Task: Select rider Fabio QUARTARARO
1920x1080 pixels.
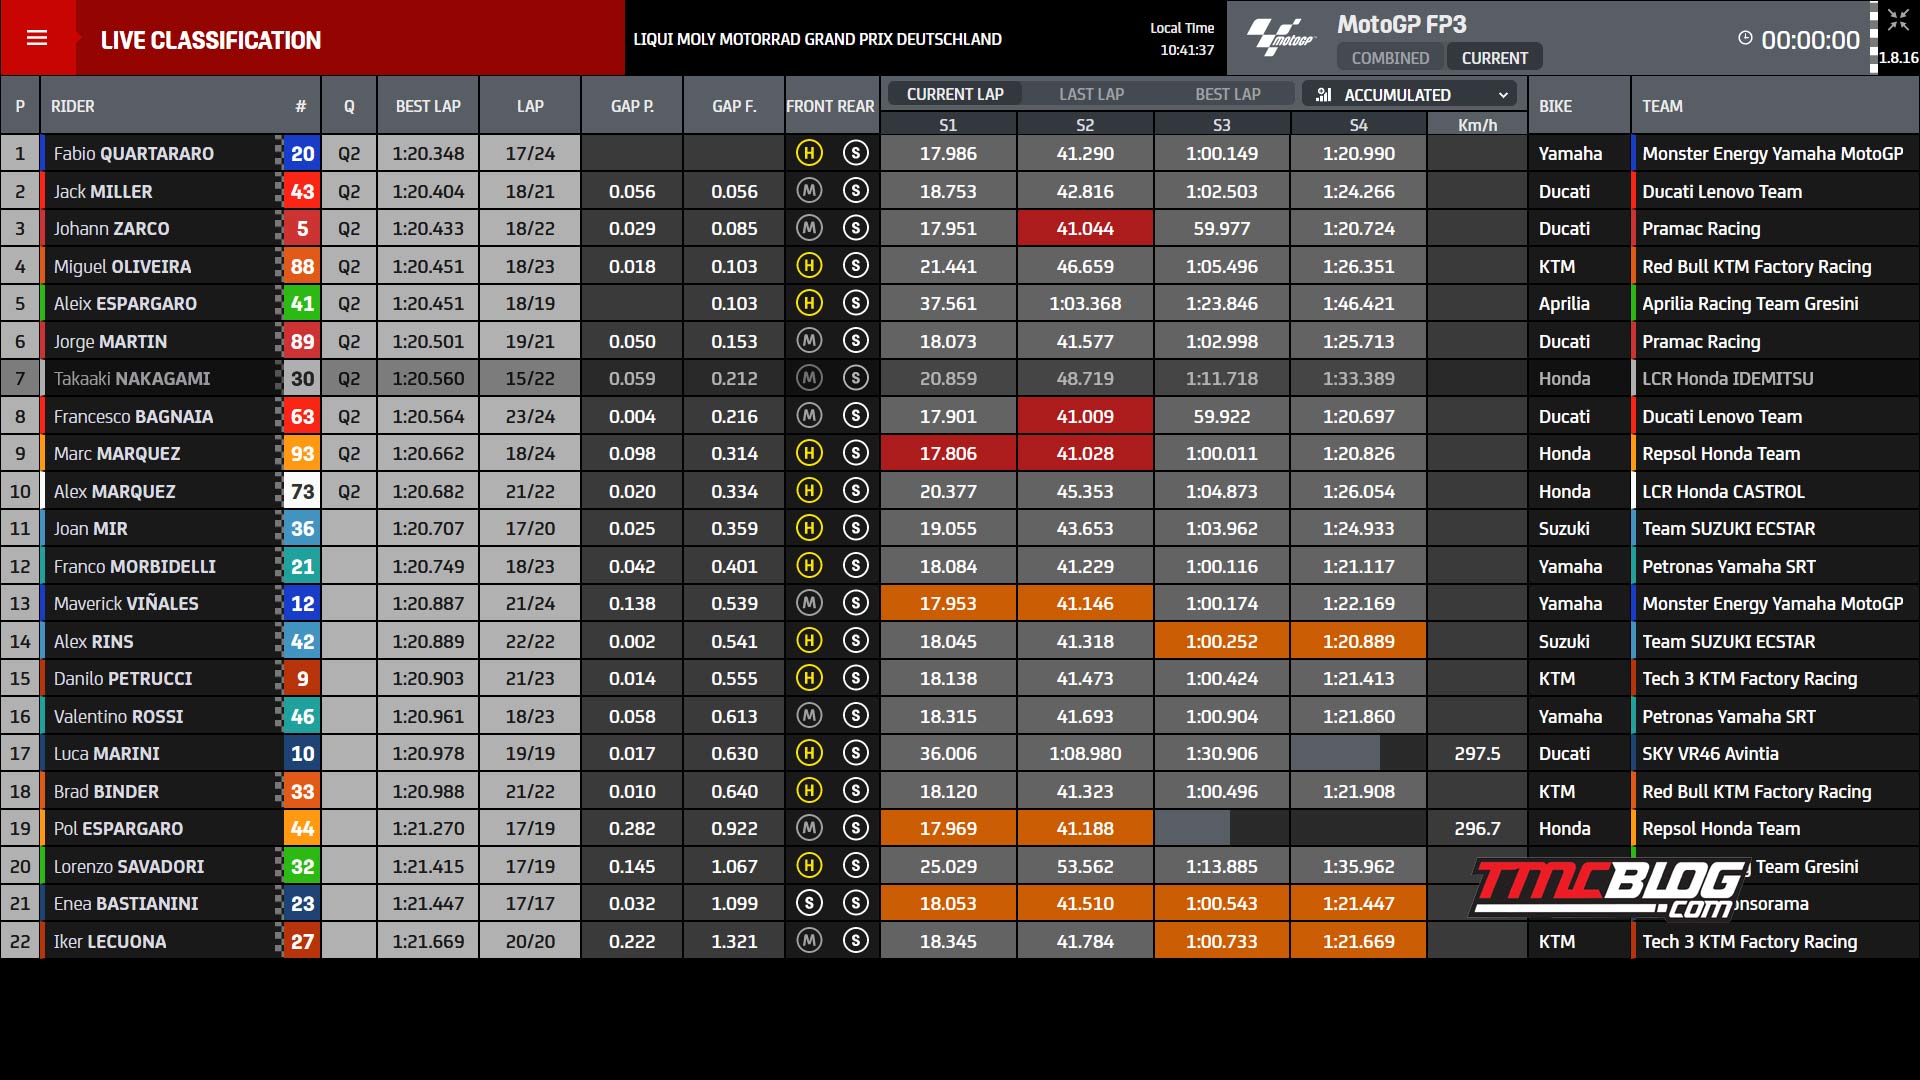Action: (x=133, y=153)
